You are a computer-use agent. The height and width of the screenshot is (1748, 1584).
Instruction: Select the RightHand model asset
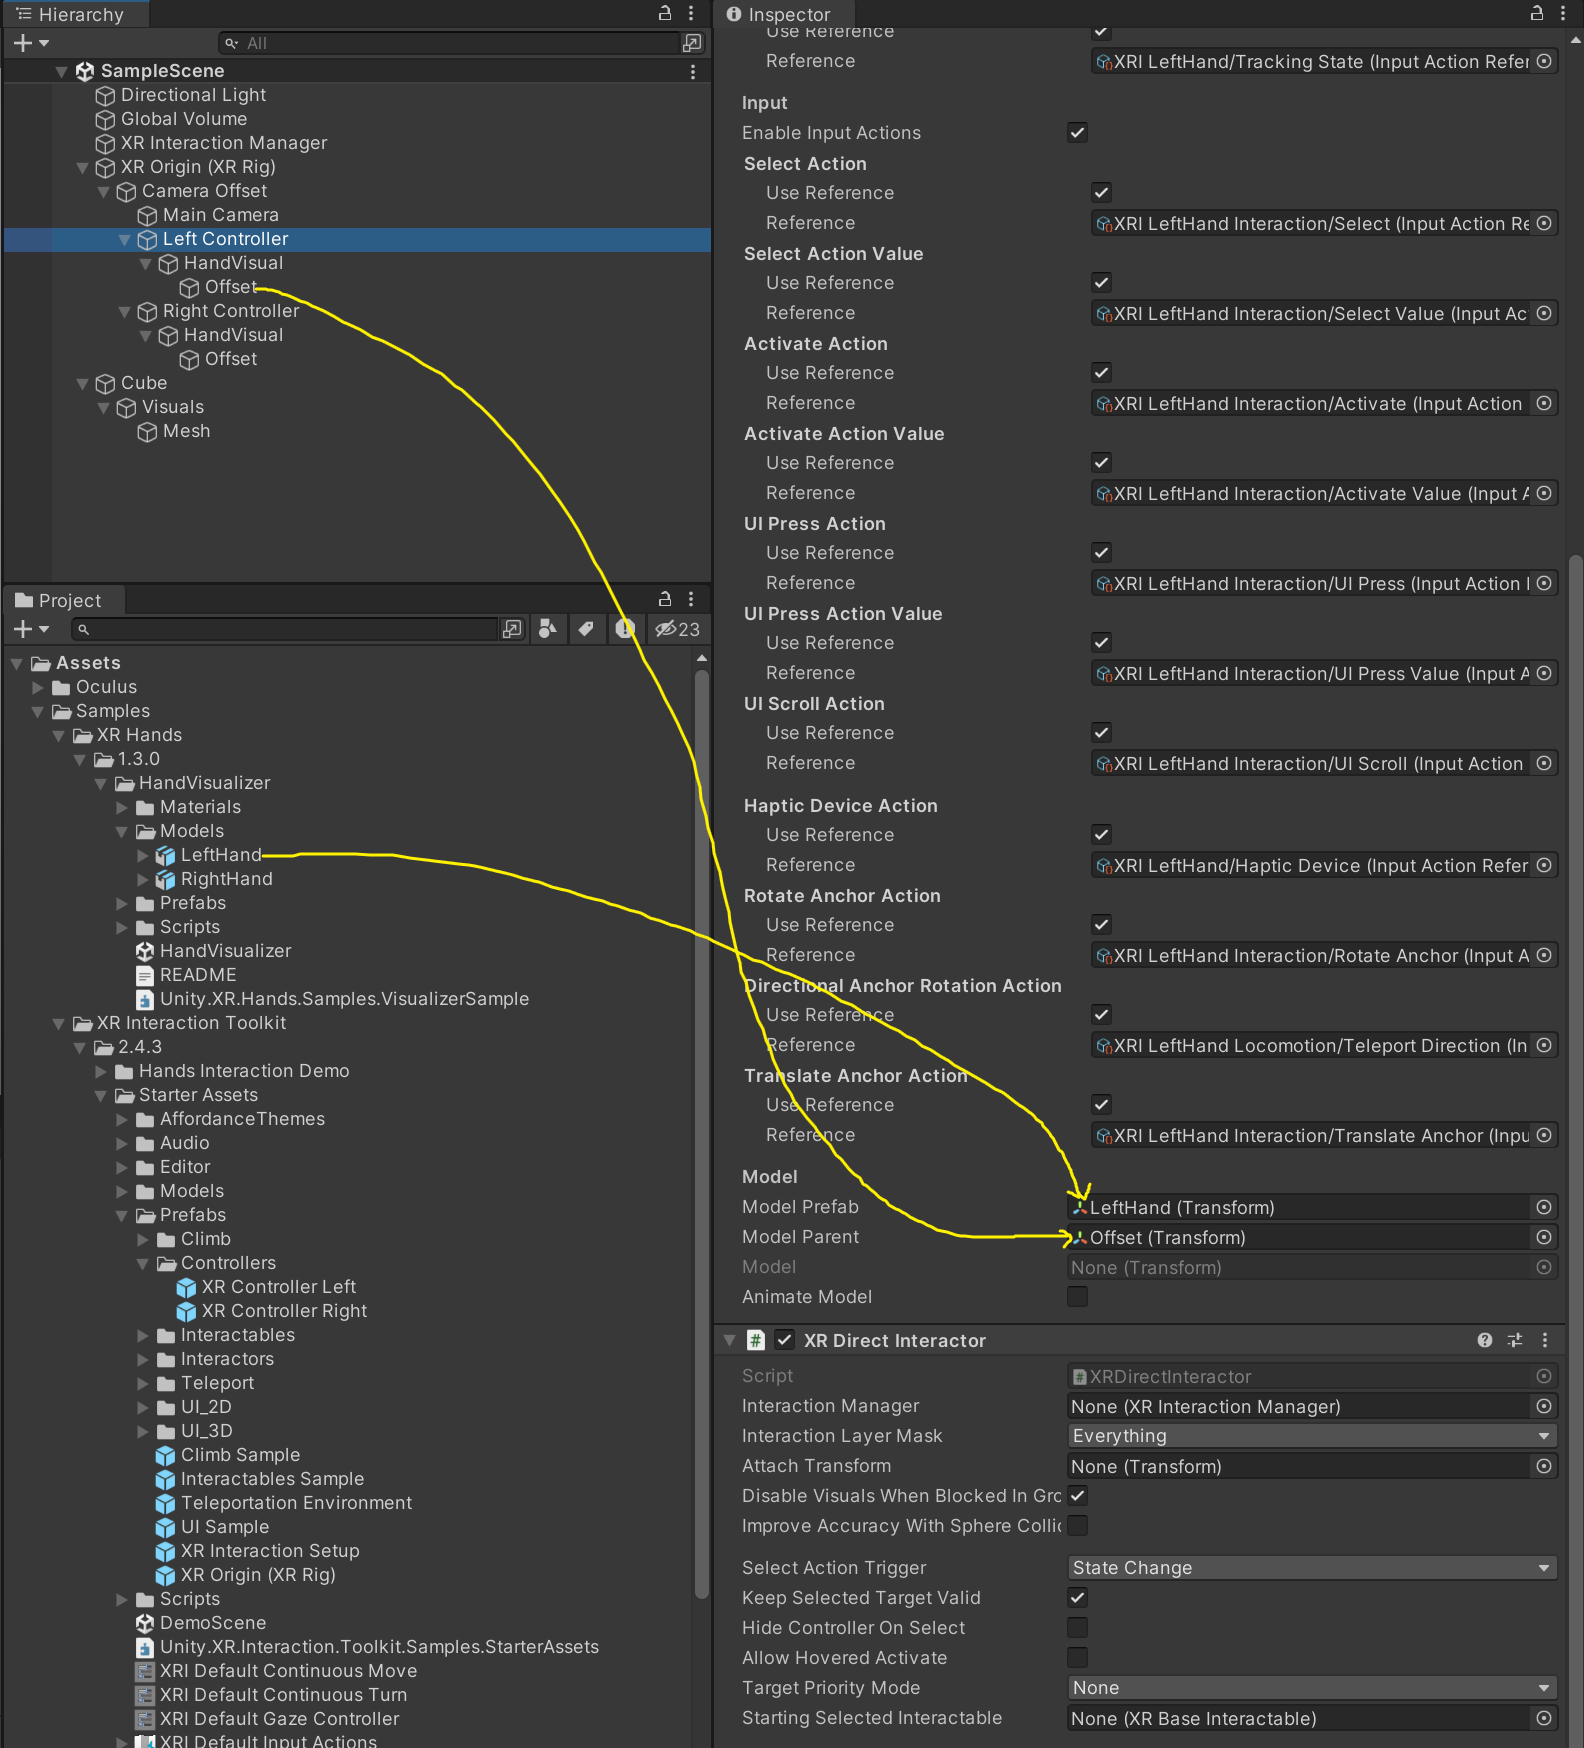click(227, 879)
